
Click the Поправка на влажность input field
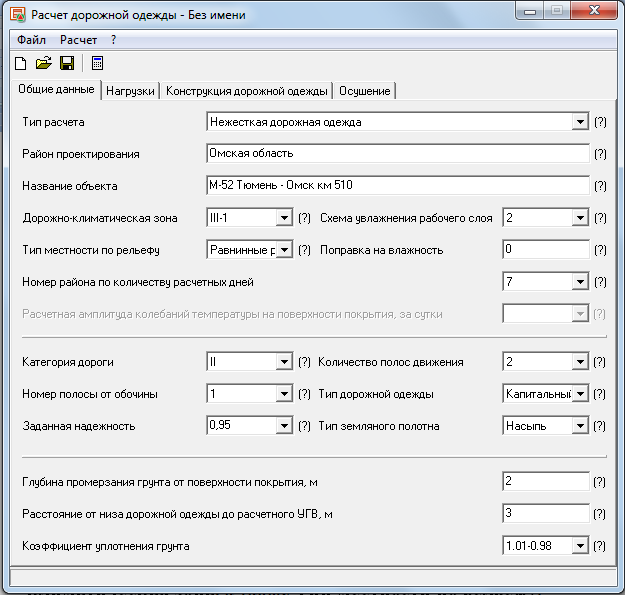click(x=545, y=250)
